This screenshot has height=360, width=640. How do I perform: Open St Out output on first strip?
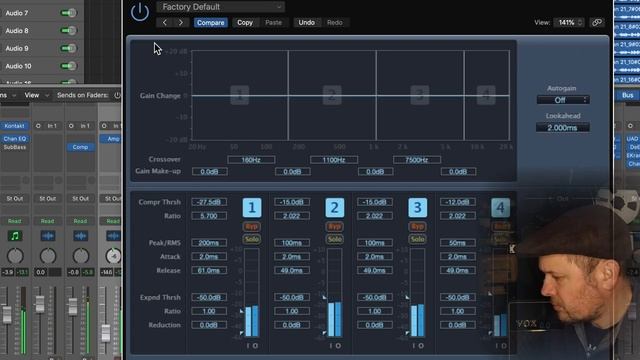(15, 199)
